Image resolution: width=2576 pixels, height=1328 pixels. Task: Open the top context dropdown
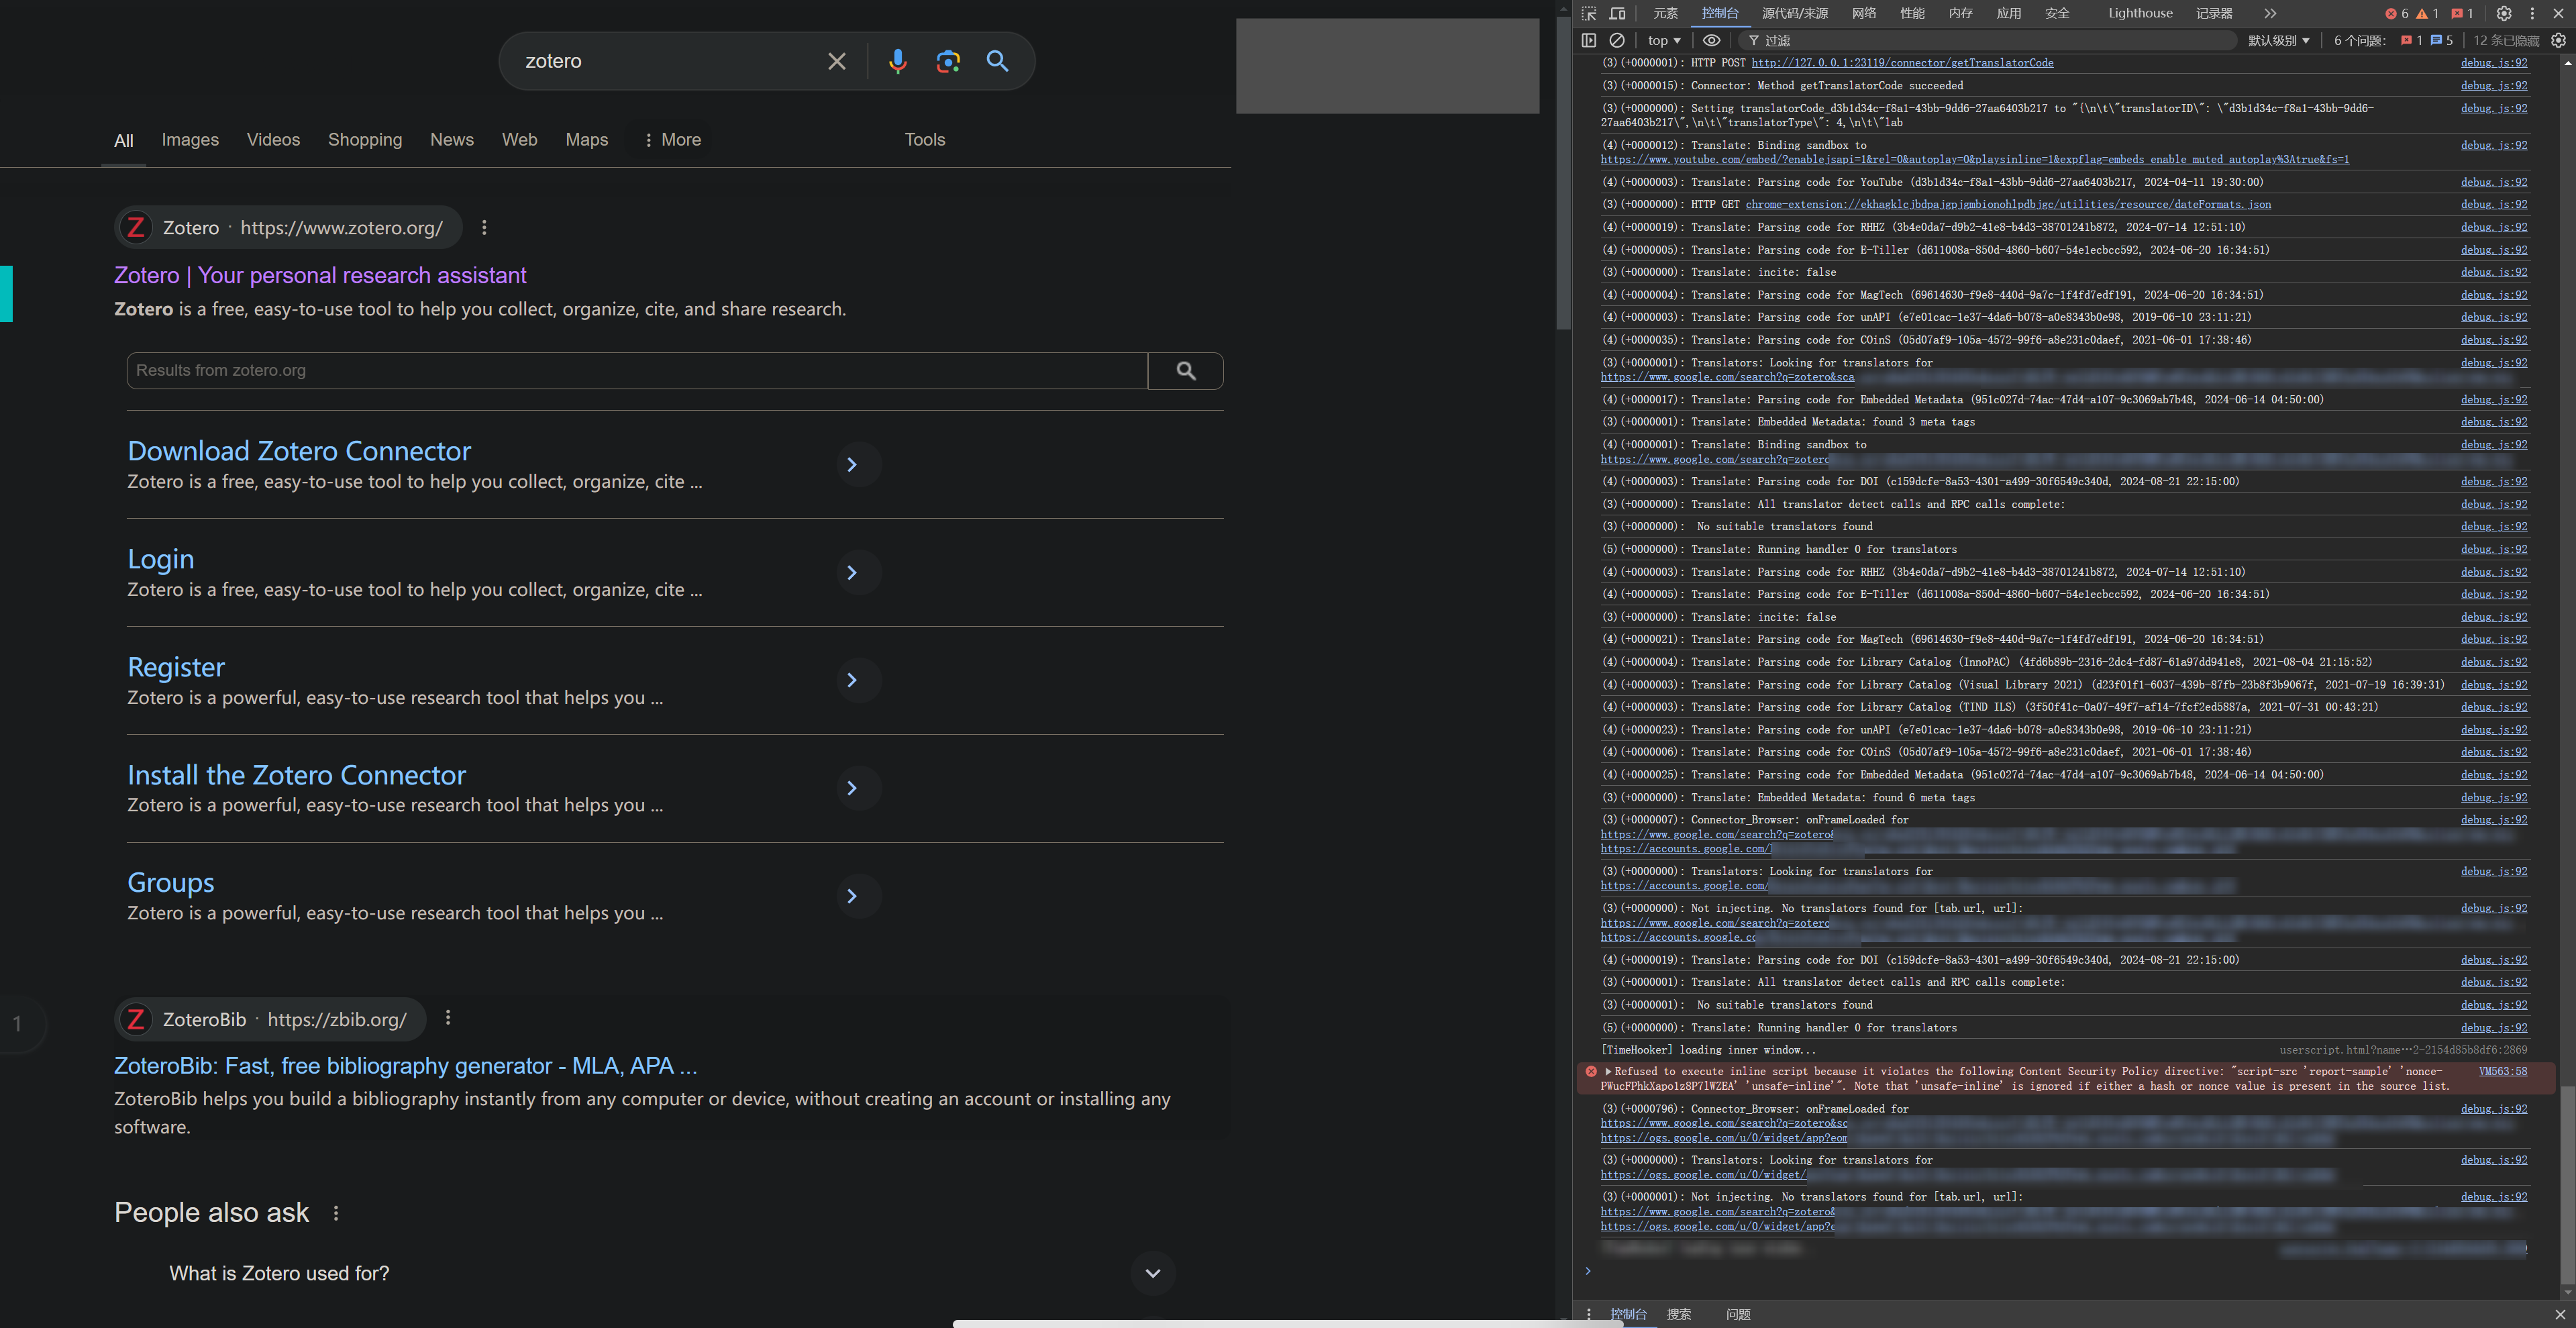pyautogui.click(x=1664, y=40)
